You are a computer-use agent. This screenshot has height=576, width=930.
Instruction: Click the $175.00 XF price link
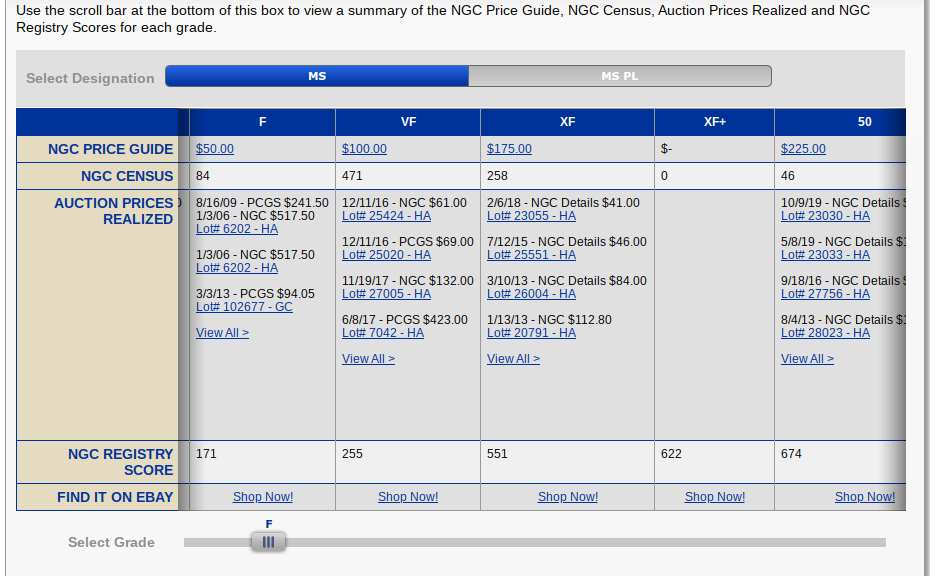click(509, 149)
